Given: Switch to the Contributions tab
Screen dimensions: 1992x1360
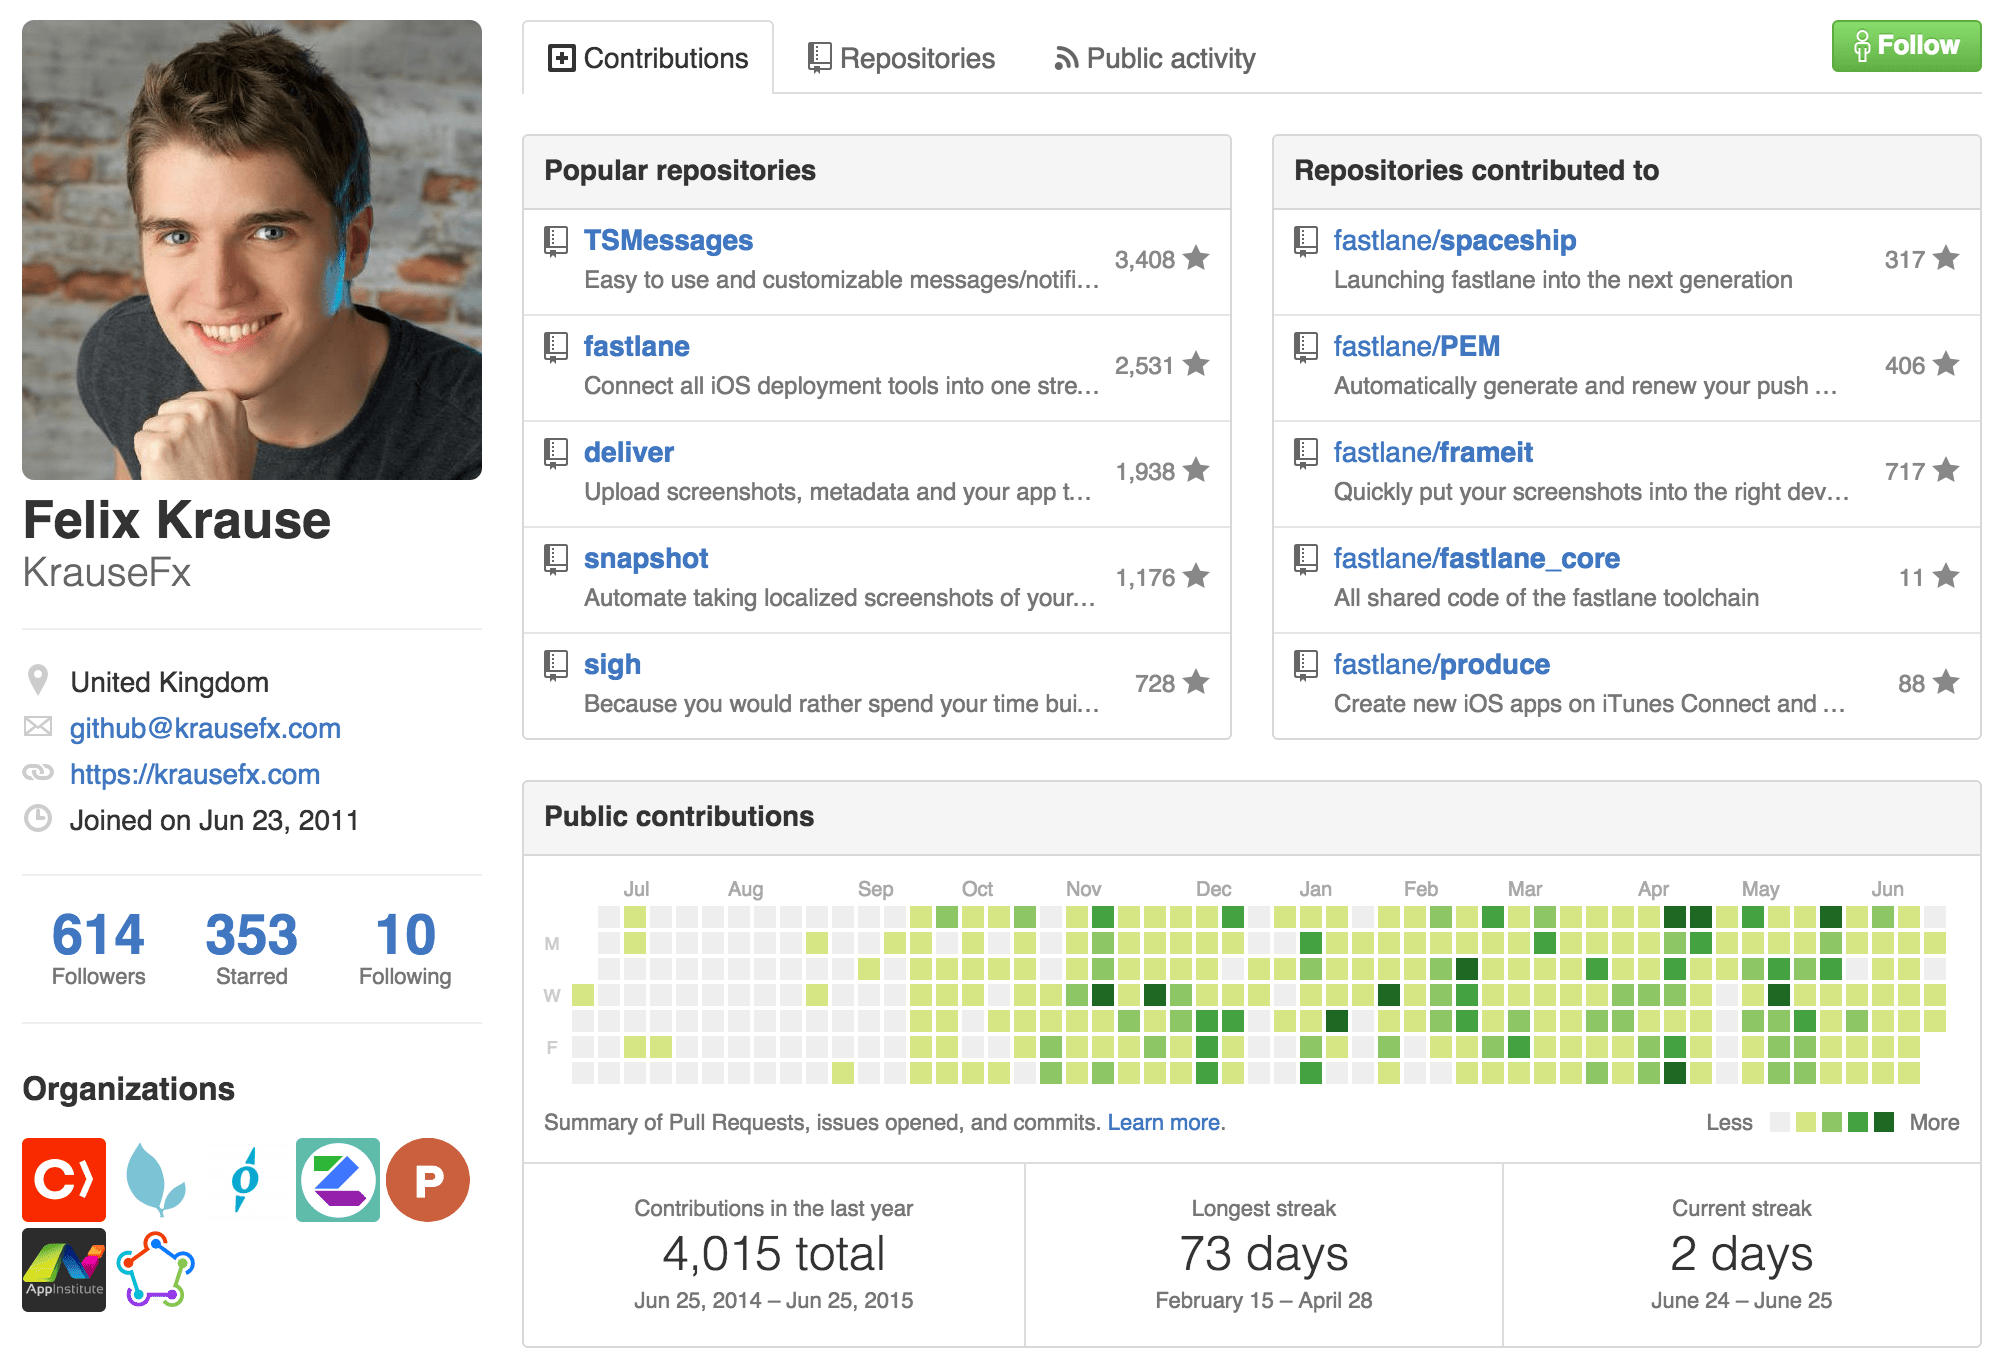Looking at the screenshot, I should [x=648, y=58].
